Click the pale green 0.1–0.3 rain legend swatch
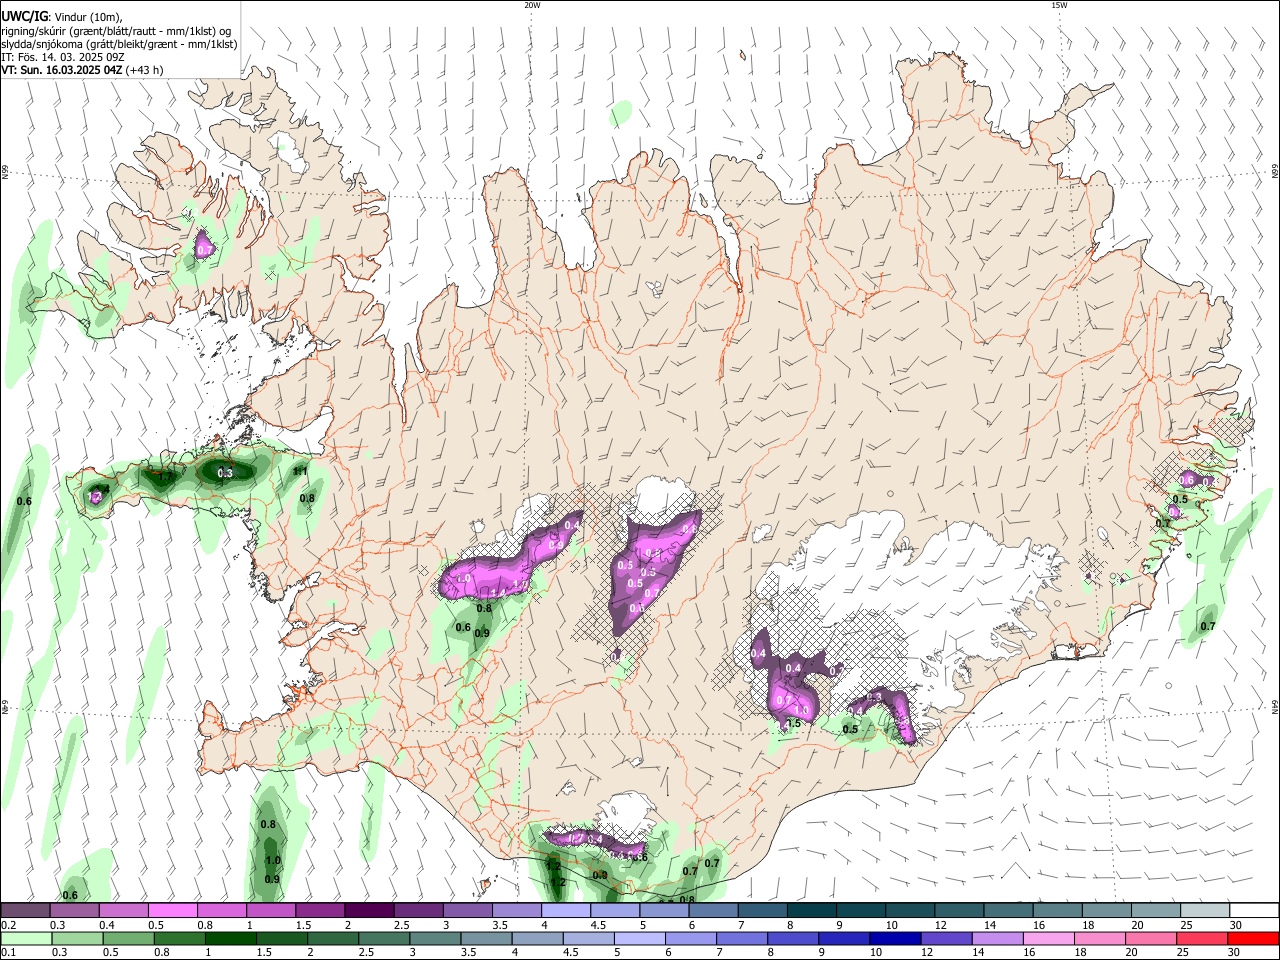 tap(26, 938)
